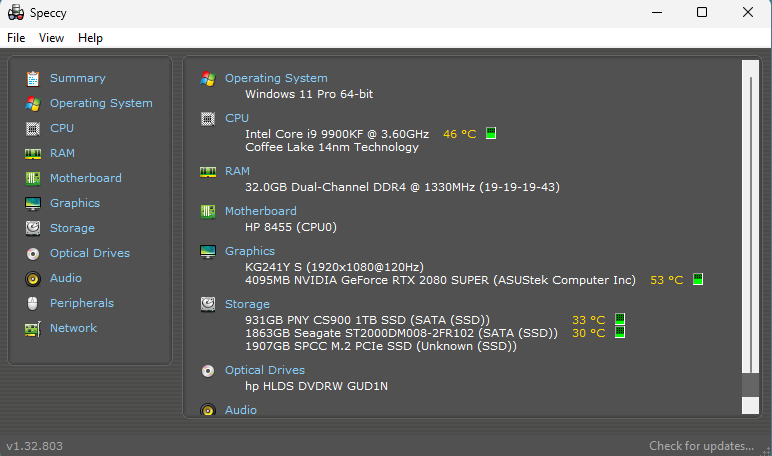Screen dimensions: 772x456
Task: Select Operating System in the sidebar
Action: point(101,103)
